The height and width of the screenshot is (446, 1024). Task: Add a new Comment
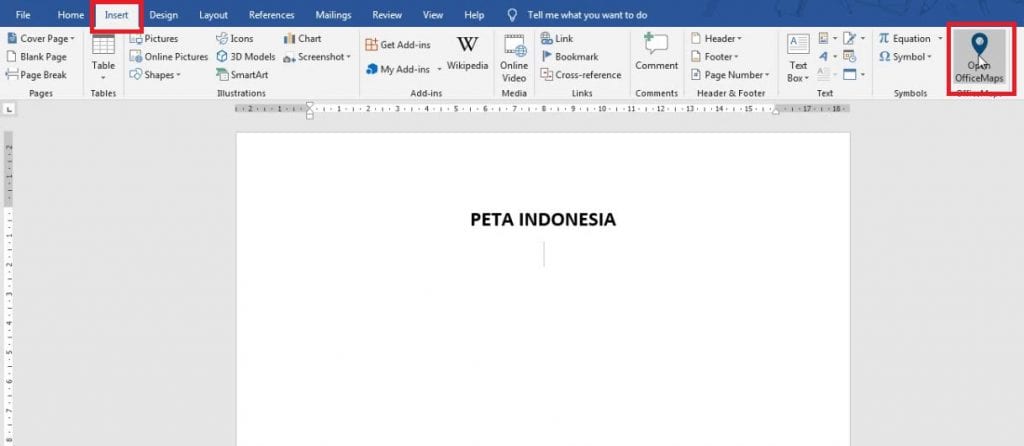[656, 52]
